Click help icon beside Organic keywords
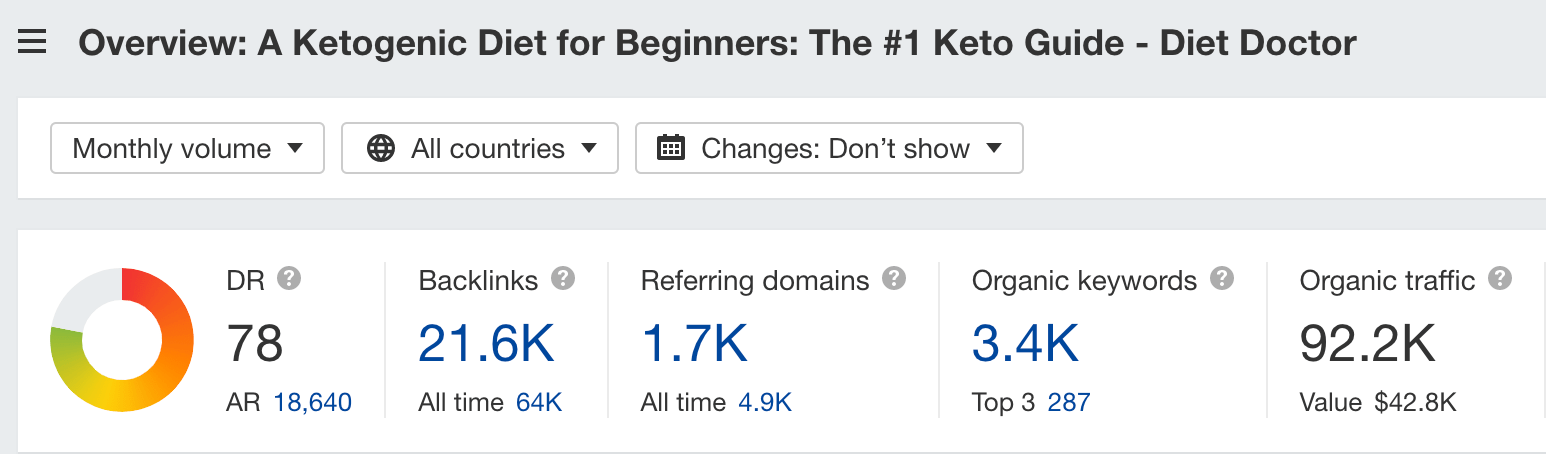1546x454 pixels. (1221, 278)
